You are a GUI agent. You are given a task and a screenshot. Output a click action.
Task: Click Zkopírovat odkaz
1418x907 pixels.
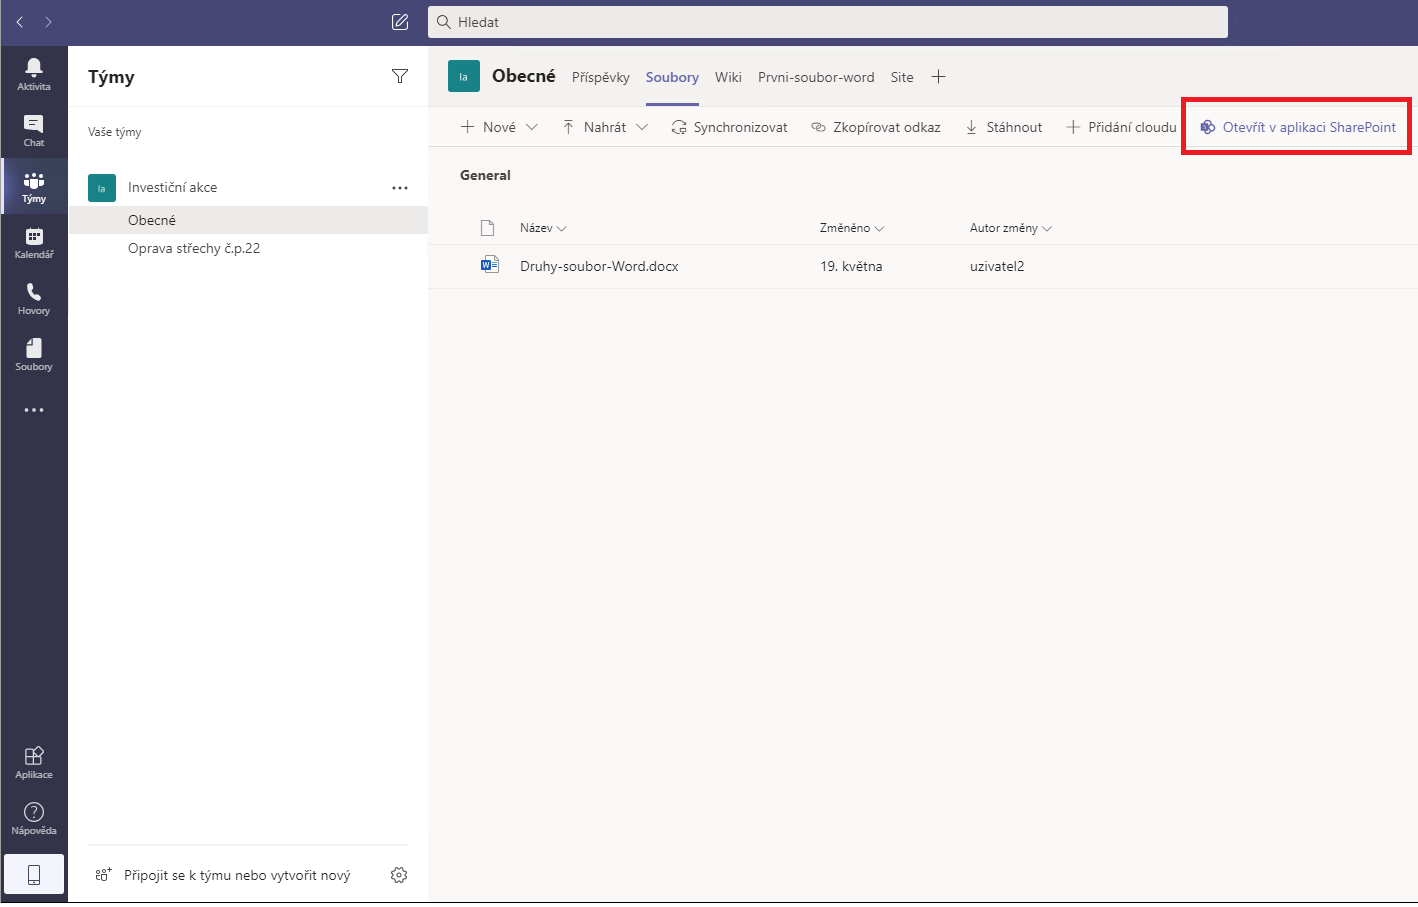[x=876, y=127]
